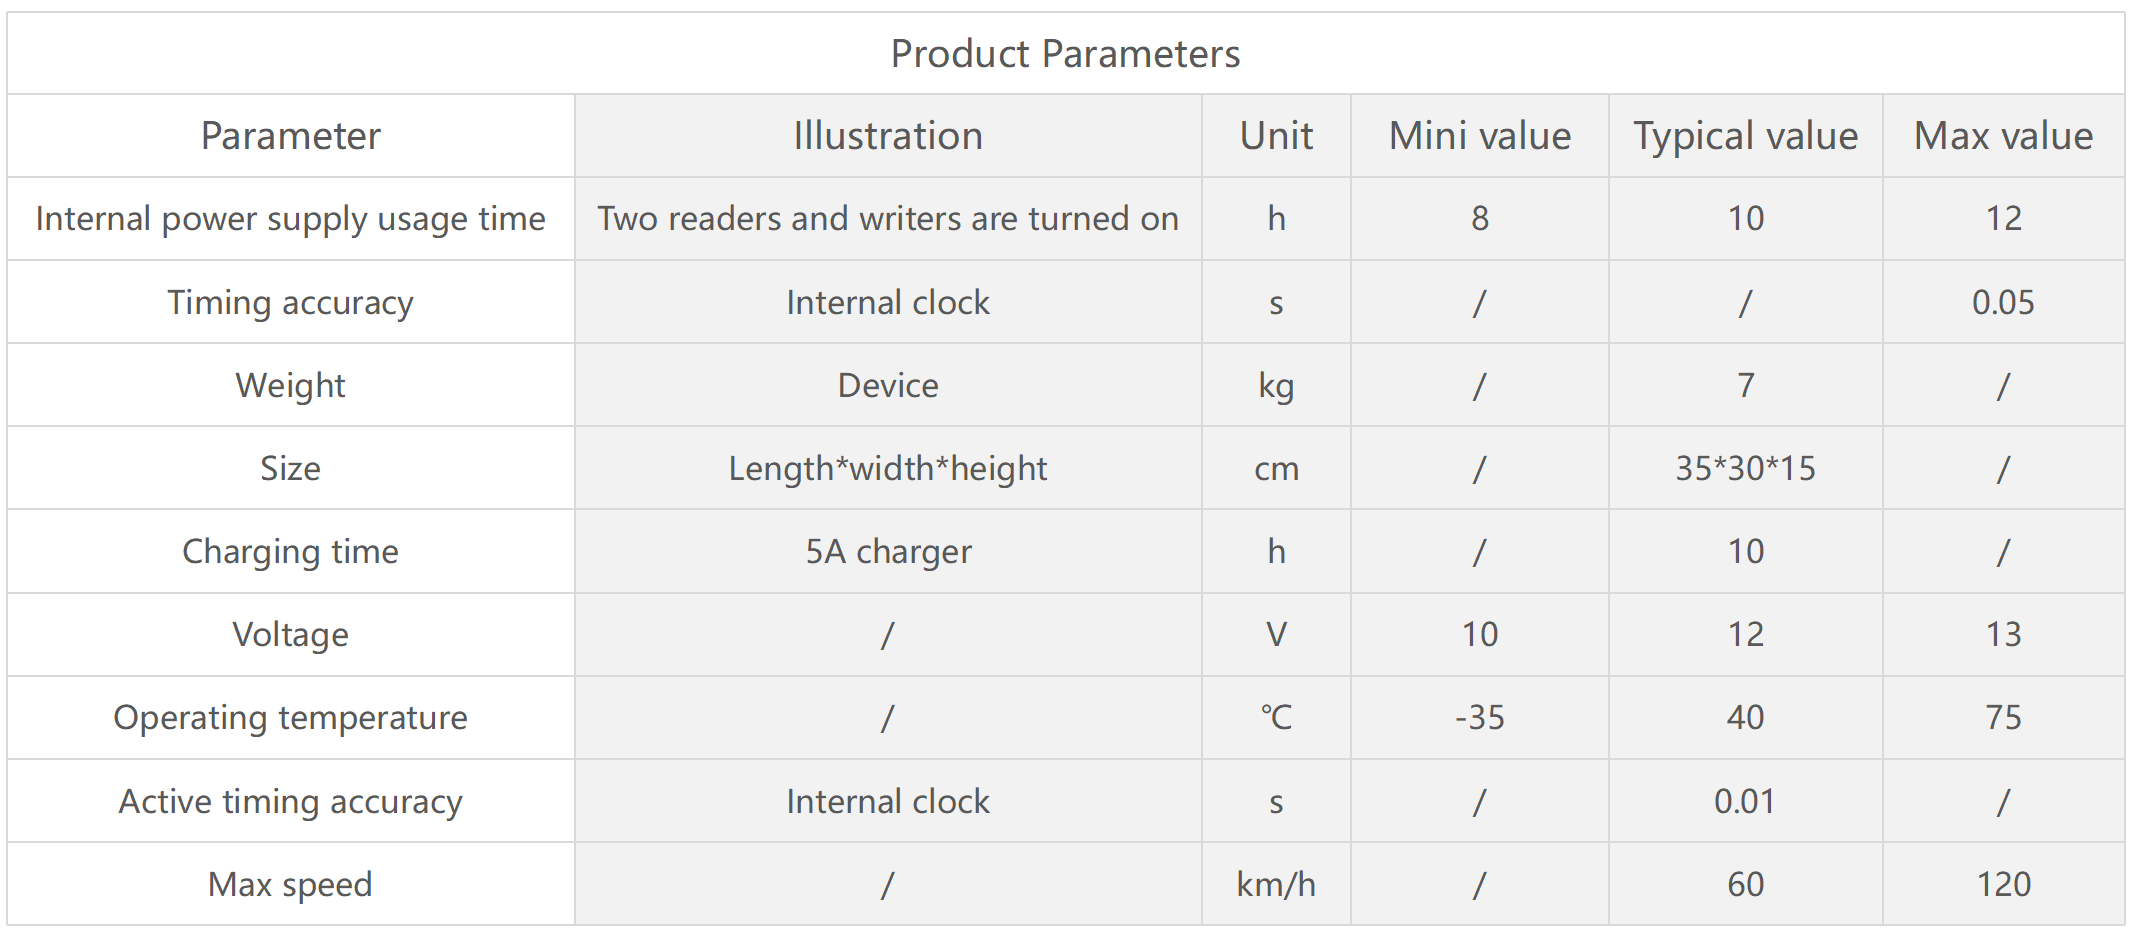Click the Product Parameters title cell
The image size is (2134, 936).
point(1066,54)
